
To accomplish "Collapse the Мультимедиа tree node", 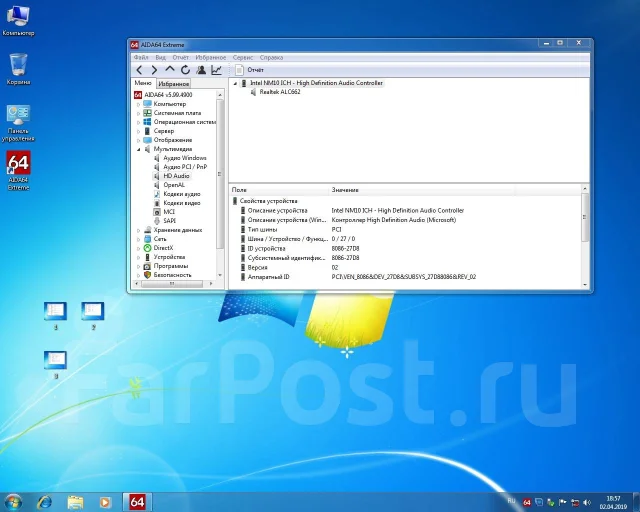I will tap(138, 149).
